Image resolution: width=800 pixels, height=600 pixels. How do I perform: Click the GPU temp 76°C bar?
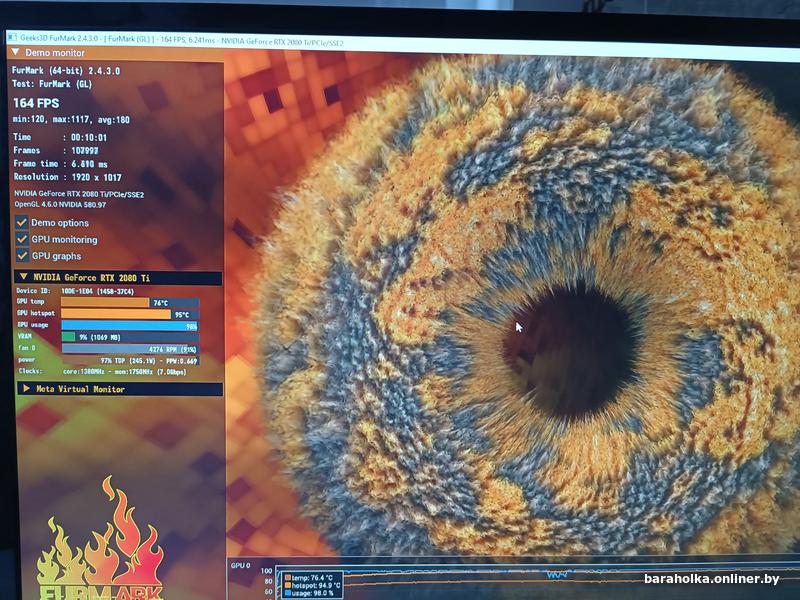[x=130, y=303]
